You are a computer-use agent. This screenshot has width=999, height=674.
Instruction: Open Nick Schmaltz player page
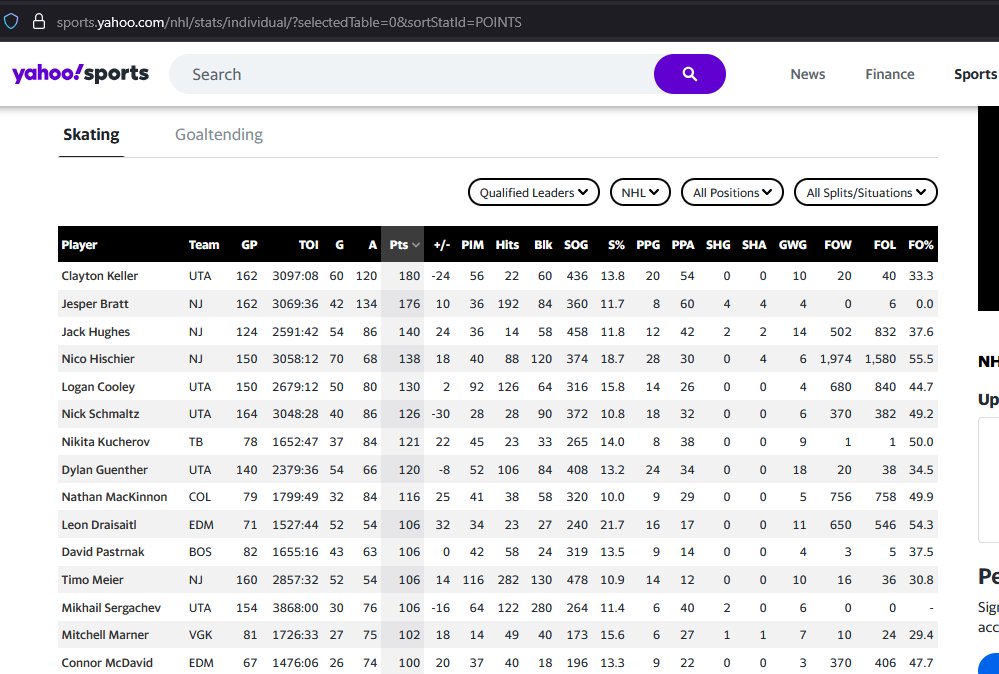tap(100, 413)
